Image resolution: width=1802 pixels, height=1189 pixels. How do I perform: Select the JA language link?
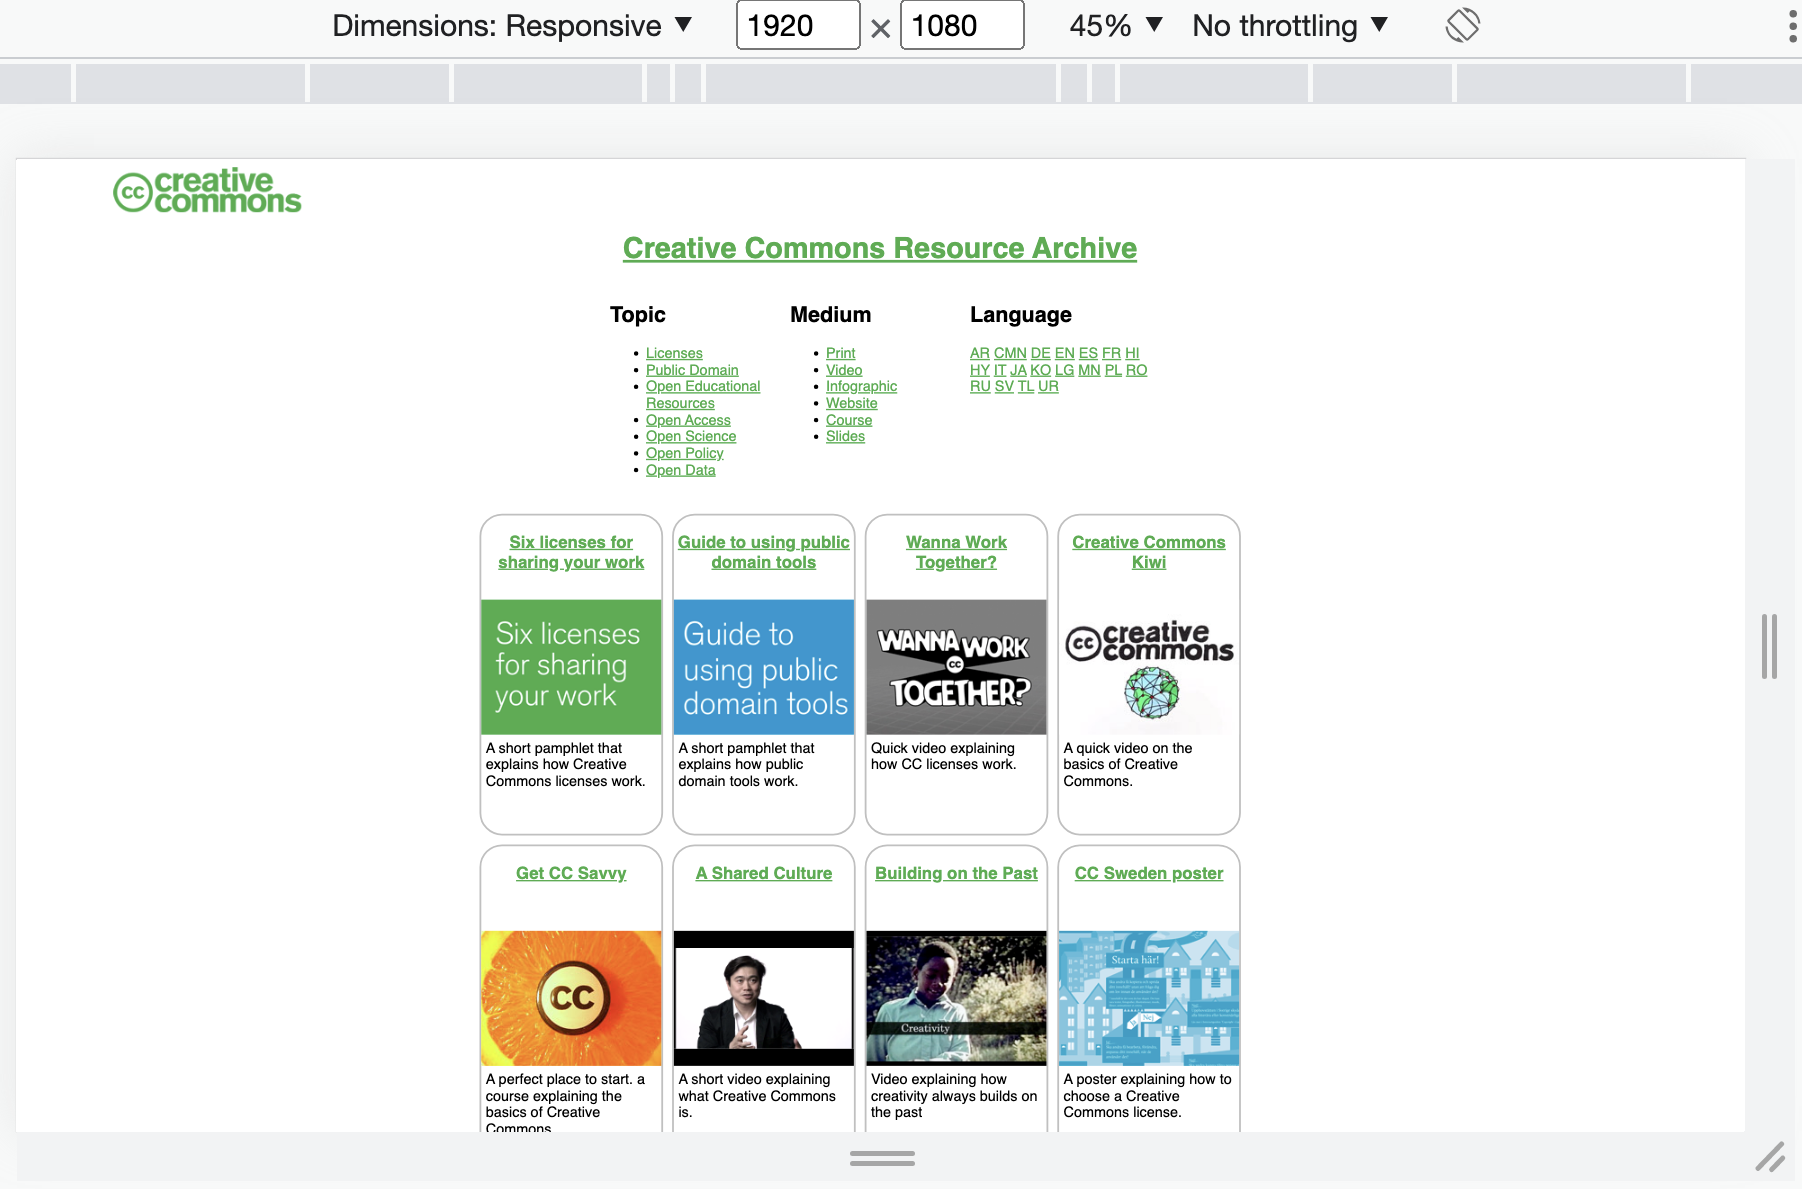(x=1018, y=370)
